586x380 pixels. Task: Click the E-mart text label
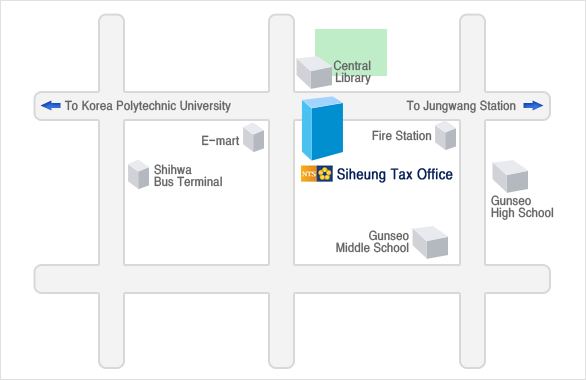(220, 140)
